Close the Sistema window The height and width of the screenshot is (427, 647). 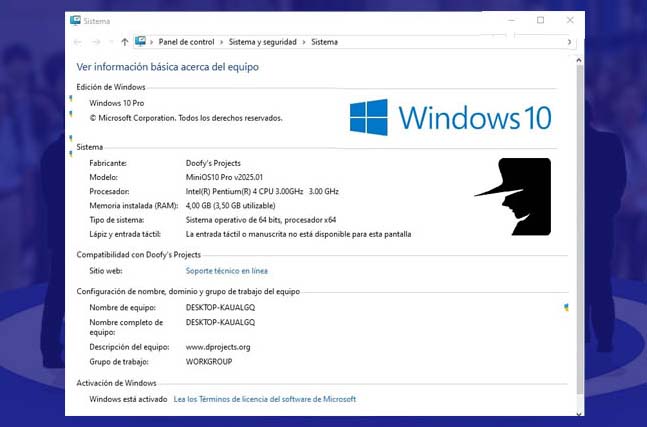point(570,20)
